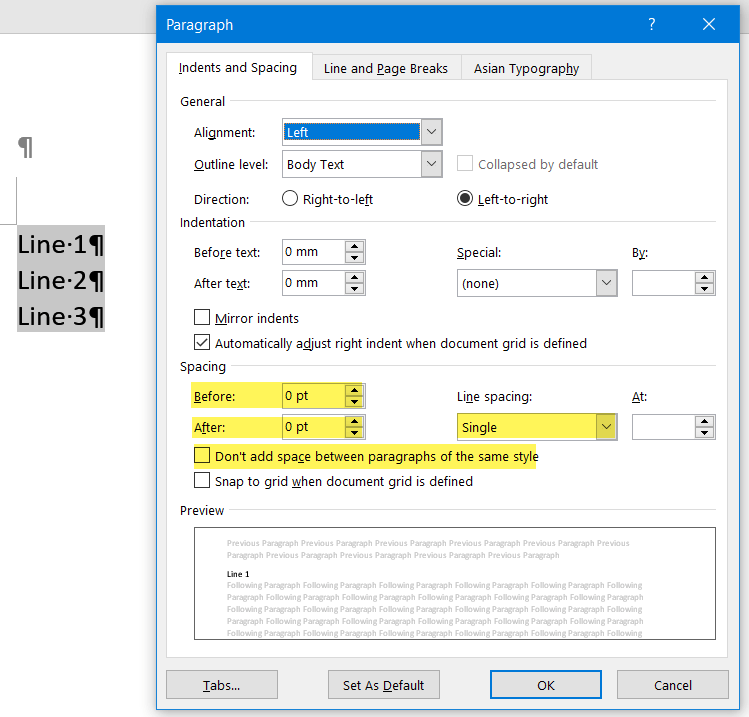Viewport: 749px width, 717px height.
Task: Decrease Spacing After with down arrow
Action: point(354,432)
